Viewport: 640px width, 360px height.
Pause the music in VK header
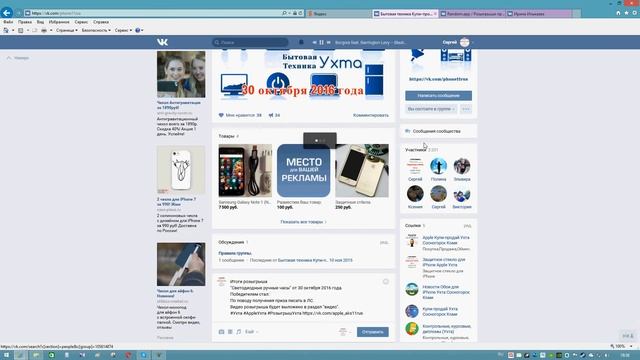(x=321, y=42)
